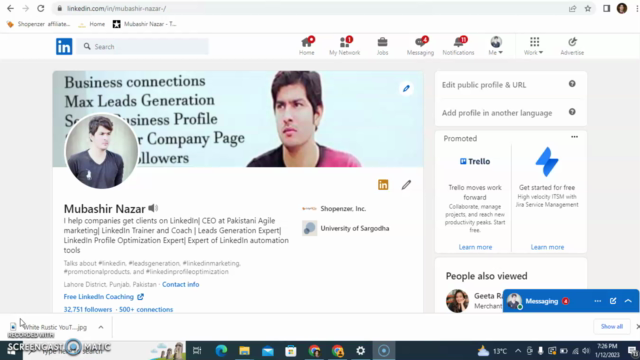Play the name pronunciation speaker icon
Image resolution: width=640 pixels, height=360 pixels.
click(153, 209)
